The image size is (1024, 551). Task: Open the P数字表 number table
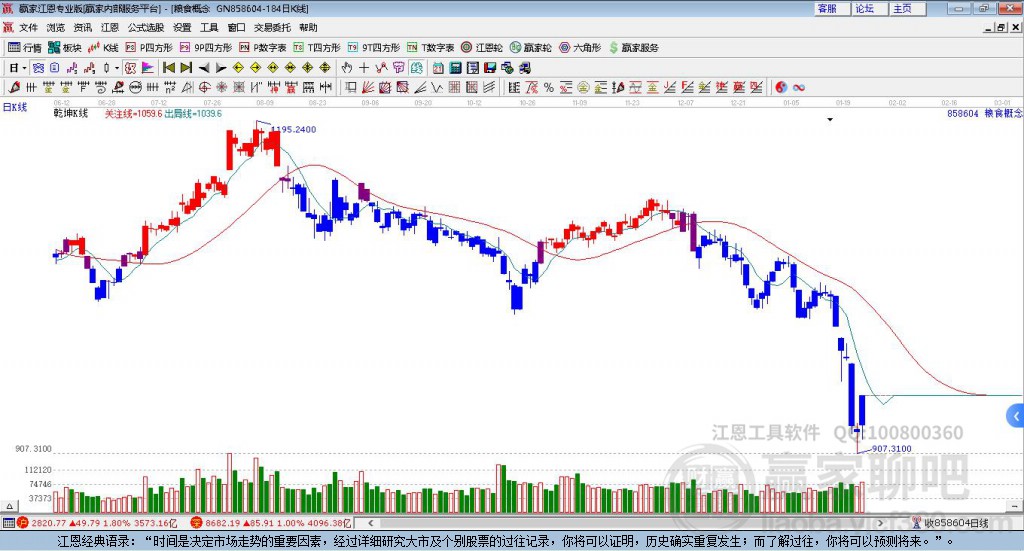(x=263, y=48)
